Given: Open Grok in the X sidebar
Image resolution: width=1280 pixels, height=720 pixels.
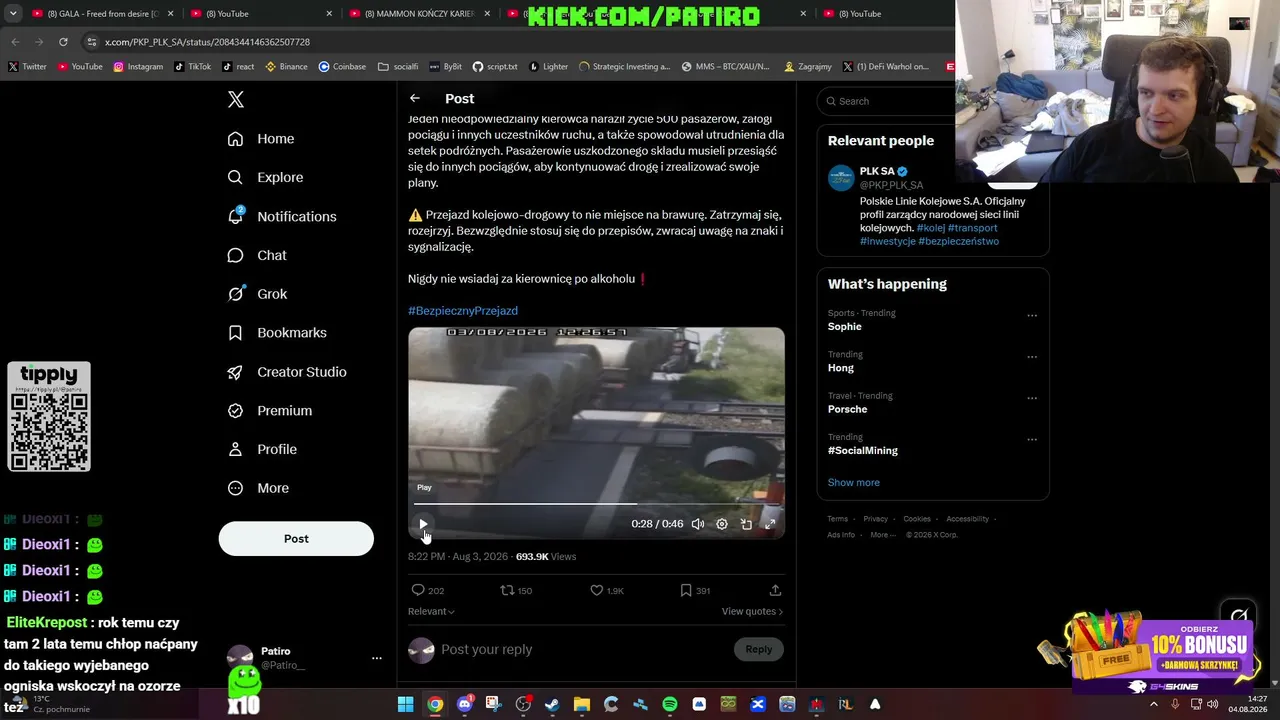Looking at the screenshot, I should 257,294.
